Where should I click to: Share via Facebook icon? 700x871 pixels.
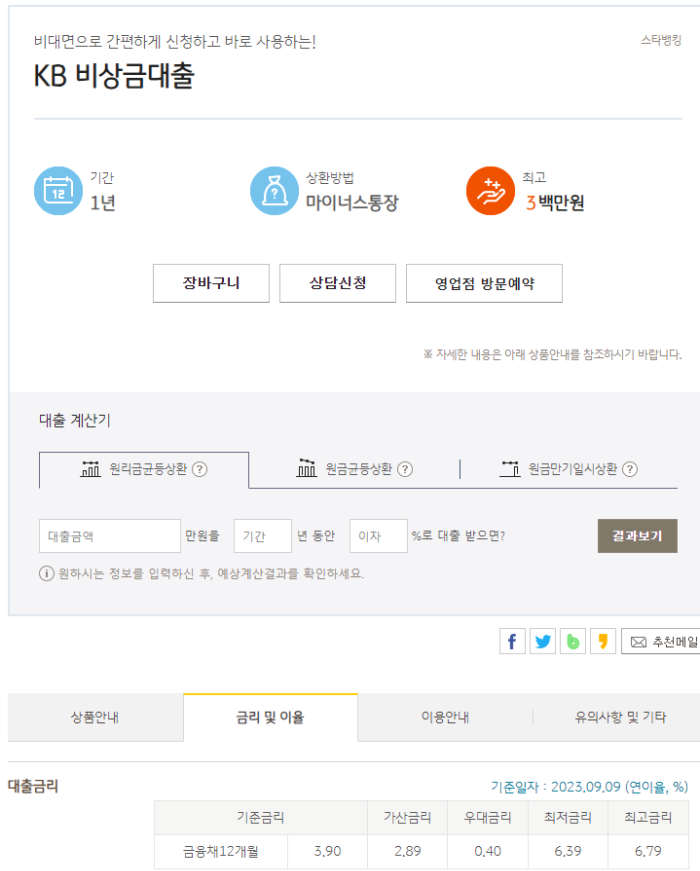(512, 642)
